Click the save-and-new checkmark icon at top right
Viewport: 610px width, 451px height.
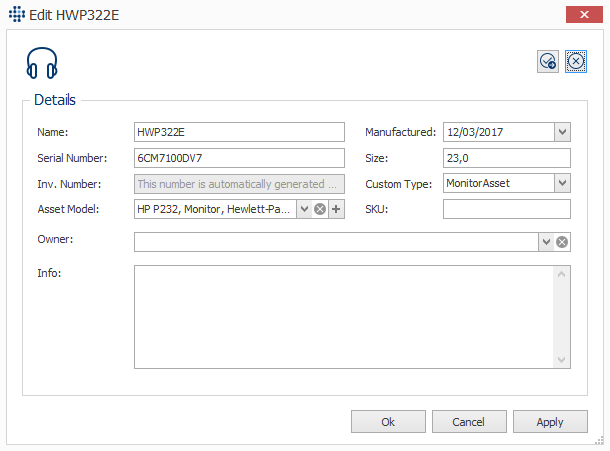(548, 61)
